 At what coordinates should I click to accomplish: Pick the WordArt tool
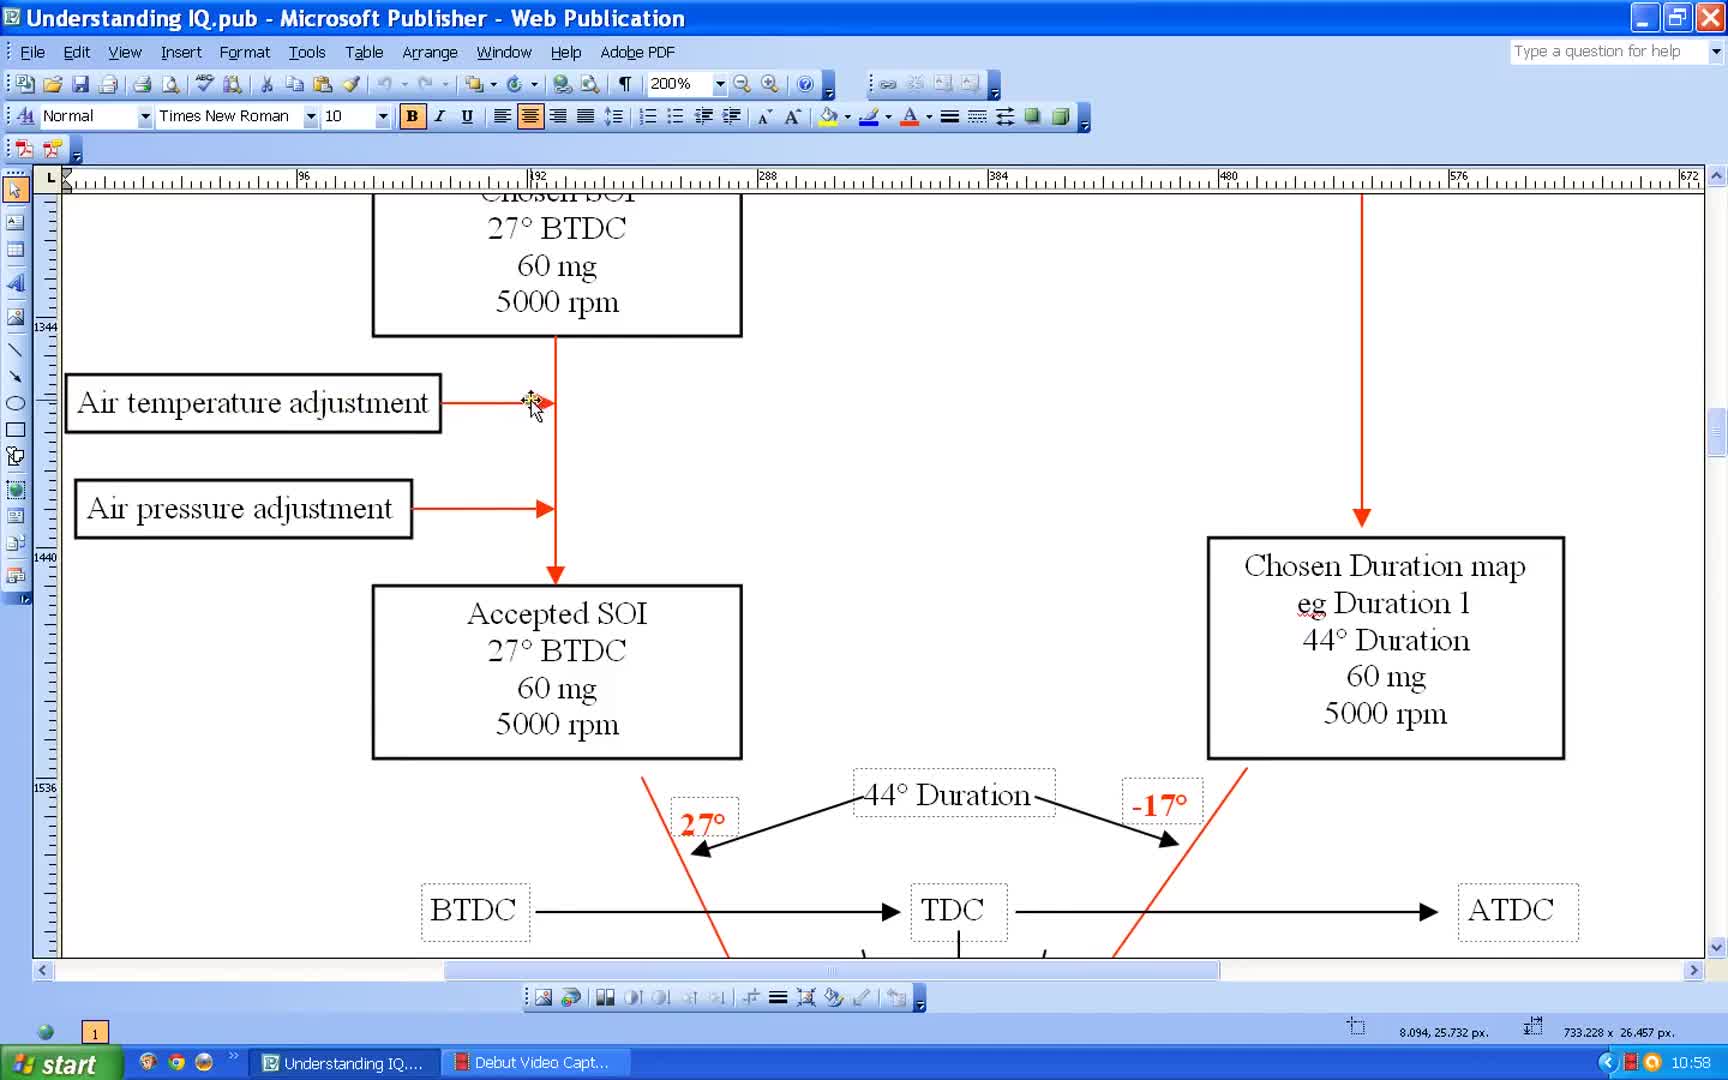pos(15,284)
